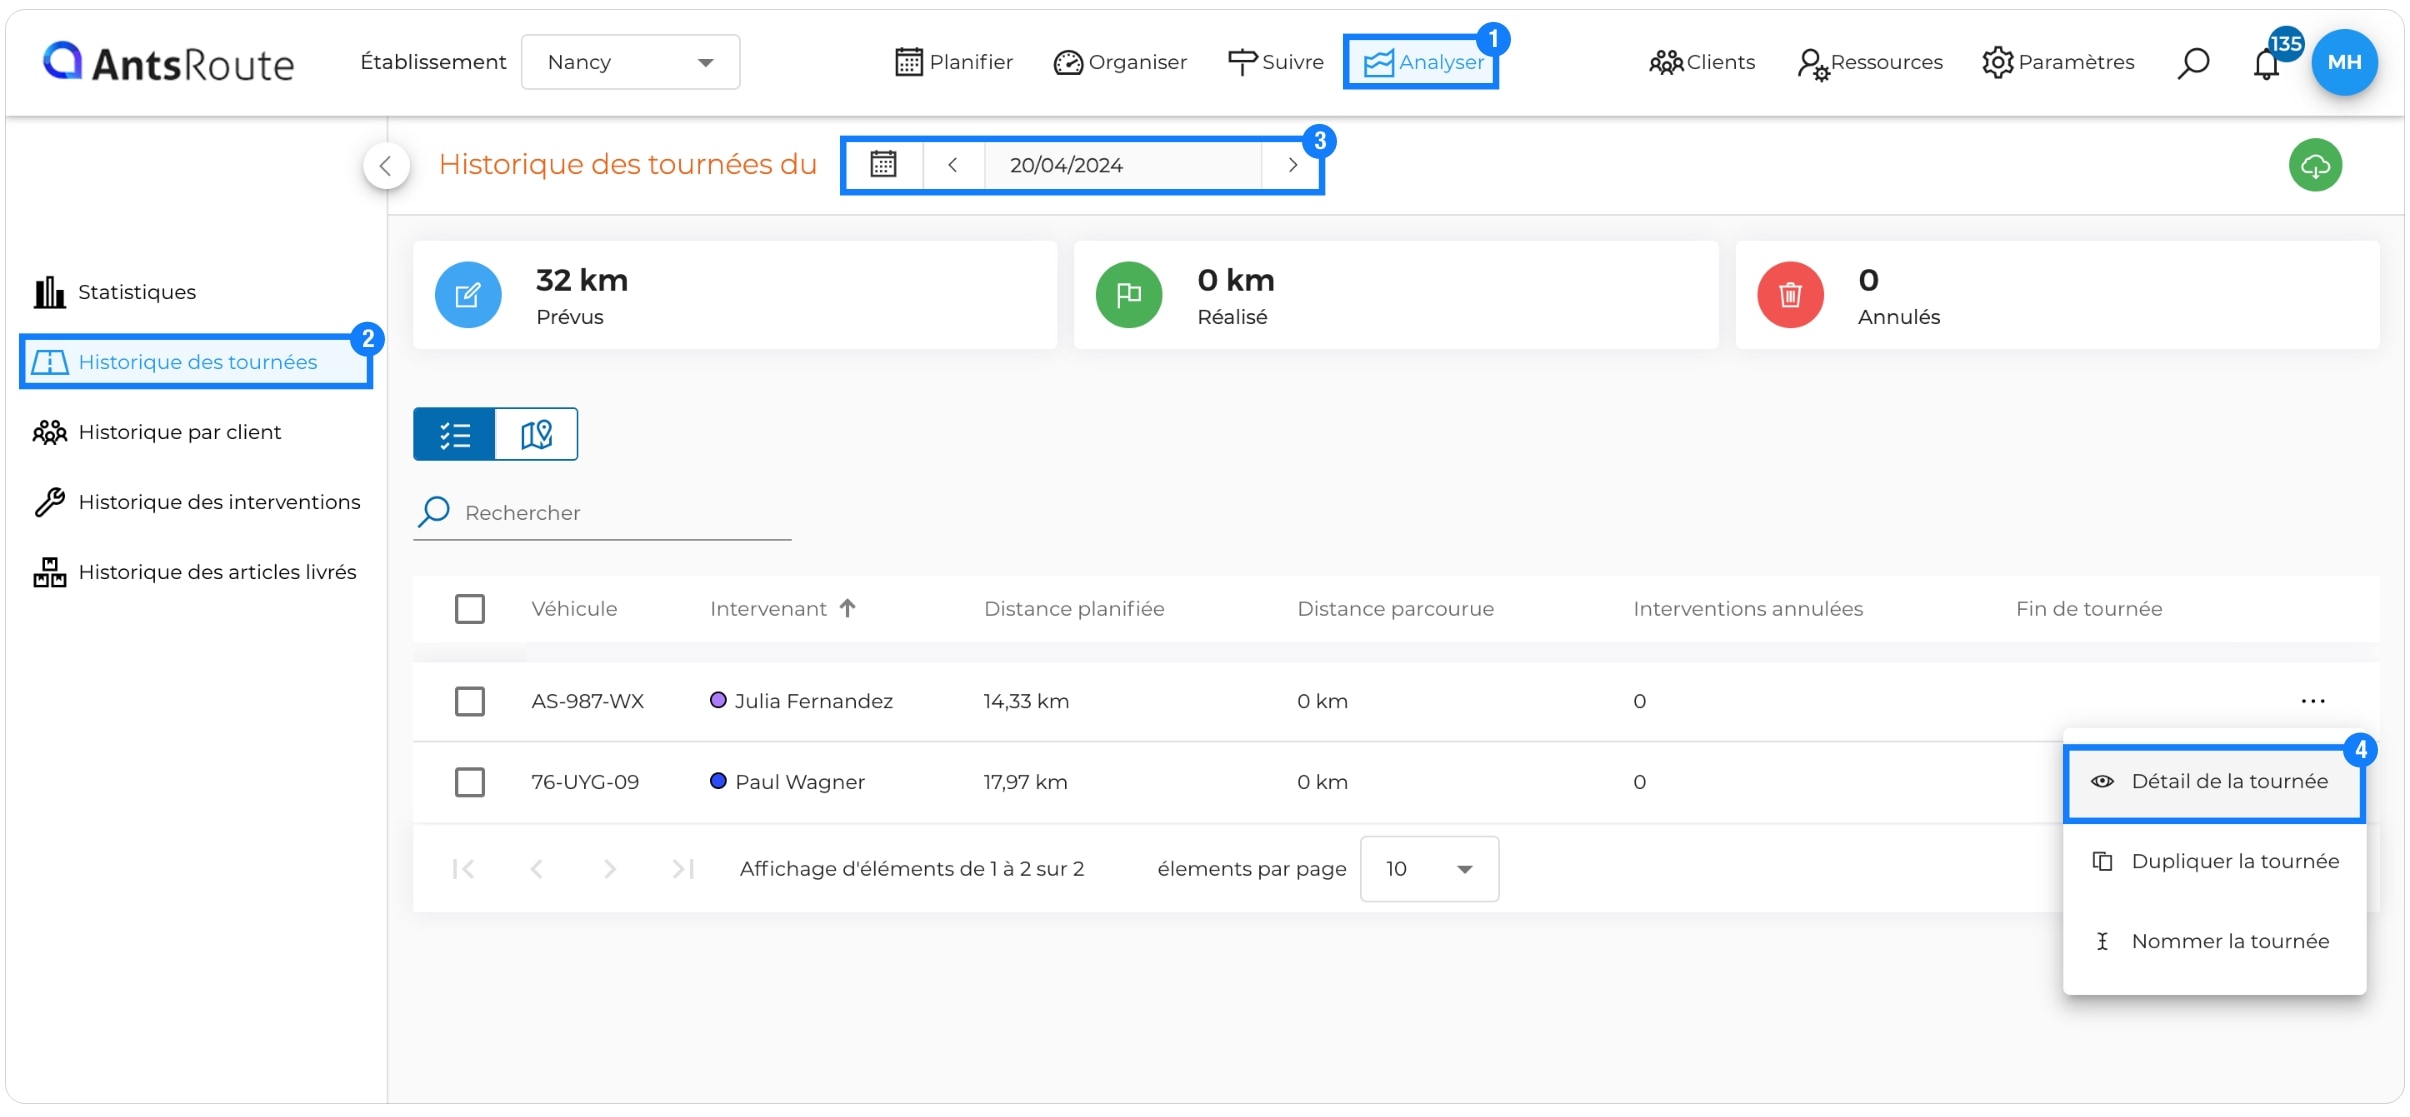Sort by Intervenant column
Screen dimensions: 2410x1117
768,609
